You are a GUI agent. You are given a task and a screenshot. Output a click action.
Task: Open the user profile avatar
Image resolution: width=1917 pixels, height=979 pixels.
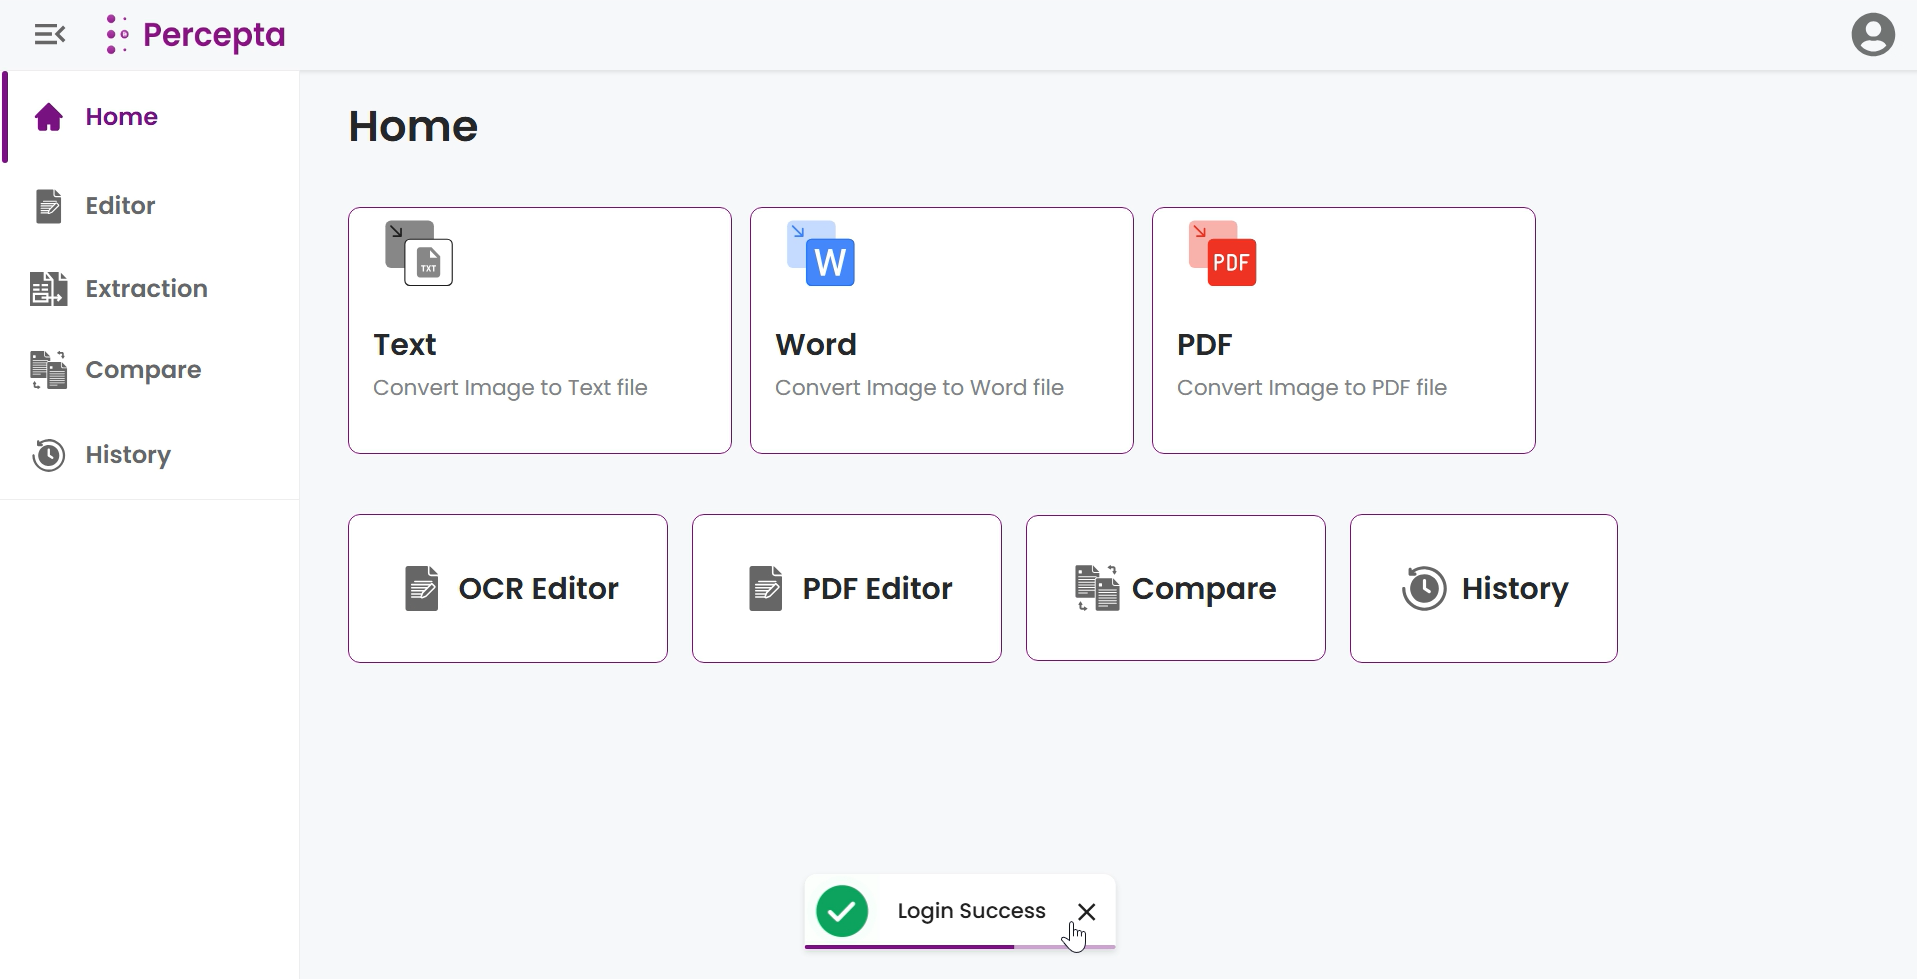click(1873, 33)
